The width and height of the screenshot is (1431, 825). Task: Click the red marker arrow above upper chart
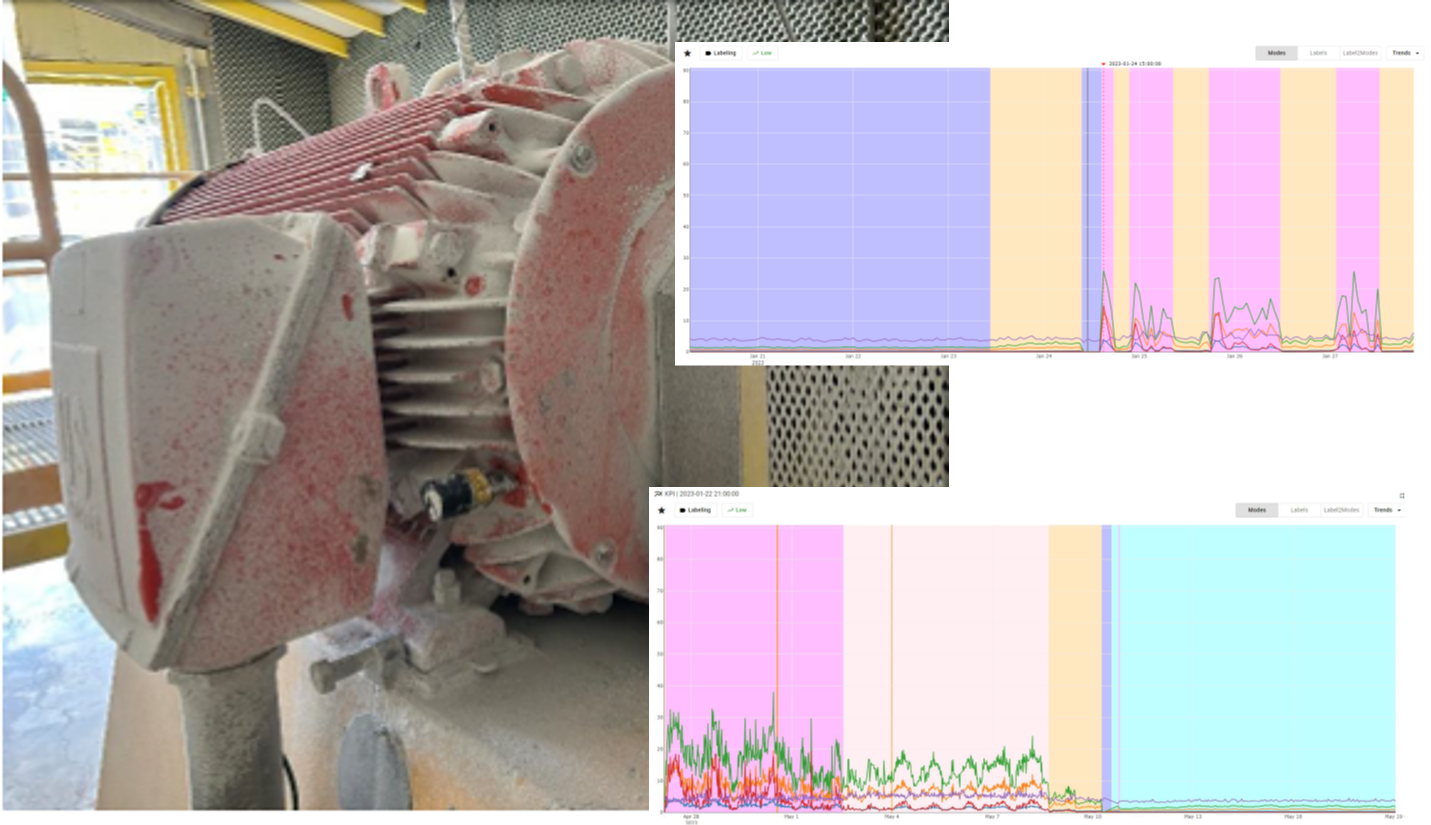point(1103,64)
